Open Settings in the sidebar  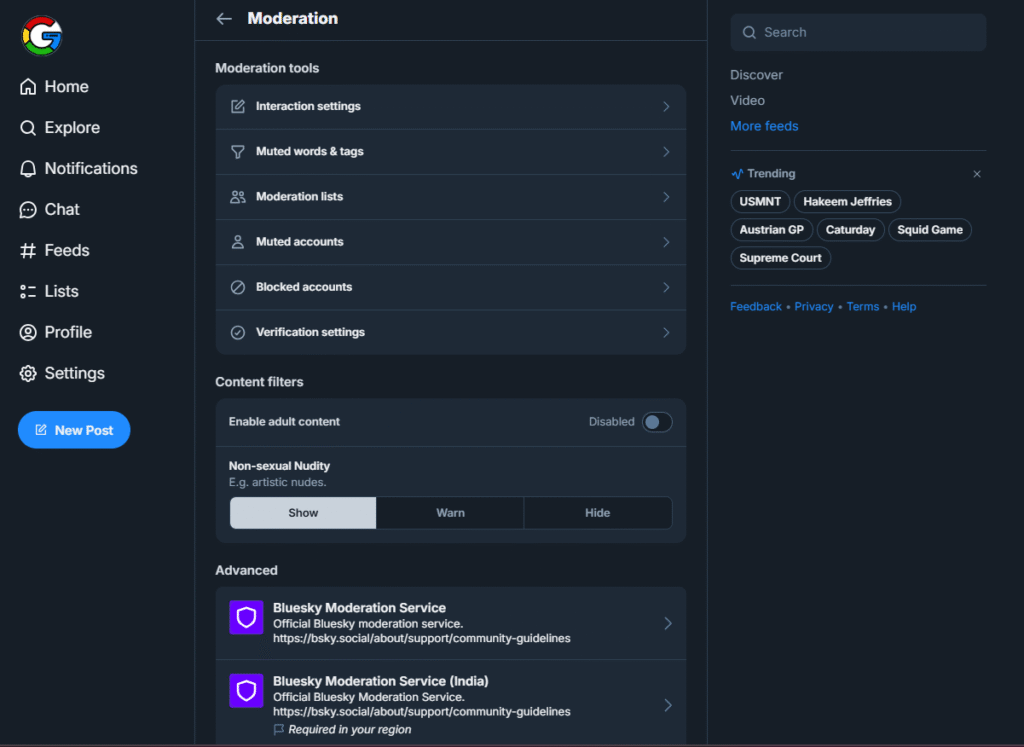62,374
